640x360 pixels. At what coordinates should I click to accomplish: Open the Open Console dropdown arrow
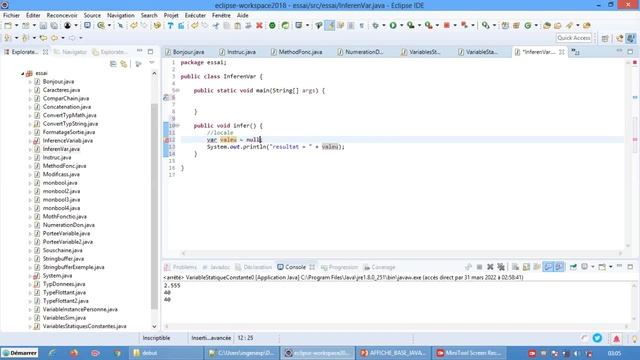coord(611,267)
